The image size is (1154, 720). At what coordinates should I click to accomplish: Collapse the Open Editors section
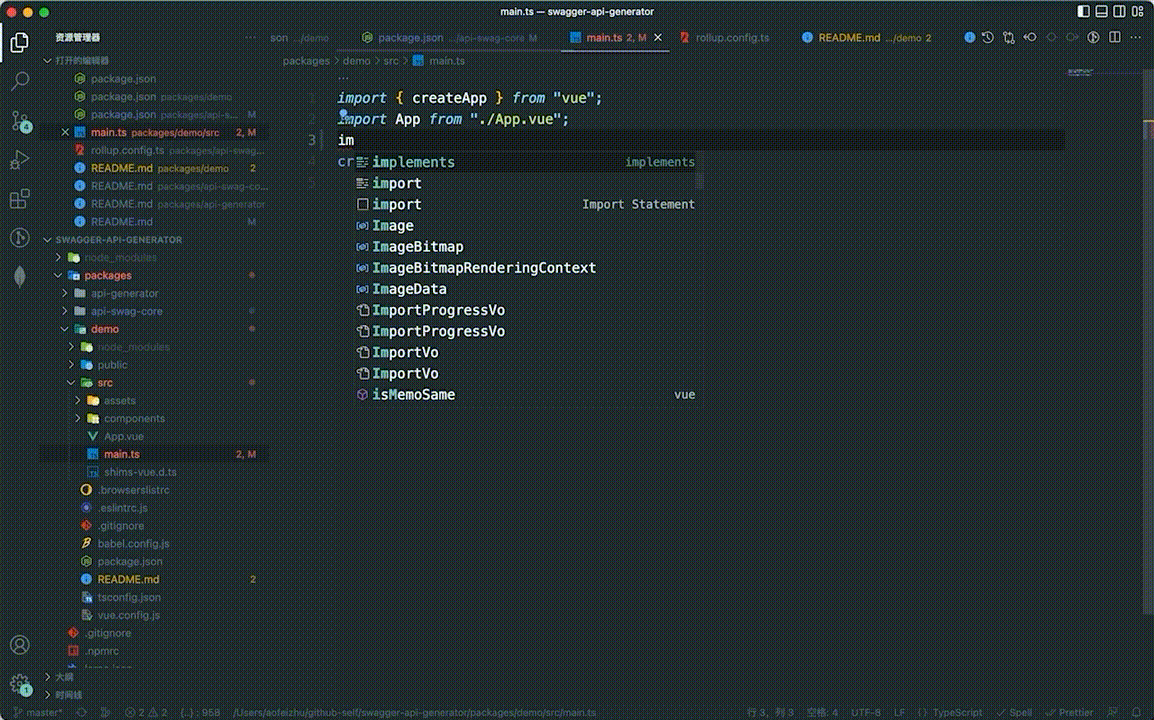48,60
